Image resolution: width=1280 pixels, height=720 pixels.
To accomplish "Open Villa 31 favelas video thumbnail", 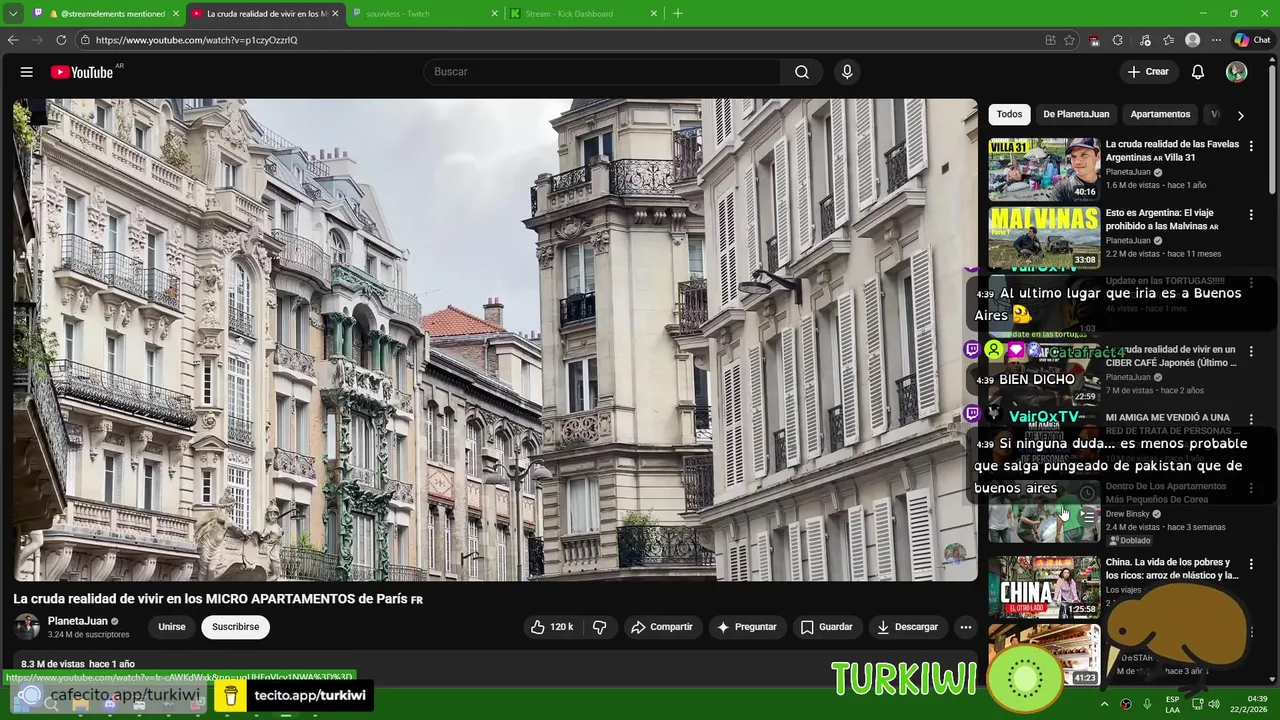I will 1044,169.
